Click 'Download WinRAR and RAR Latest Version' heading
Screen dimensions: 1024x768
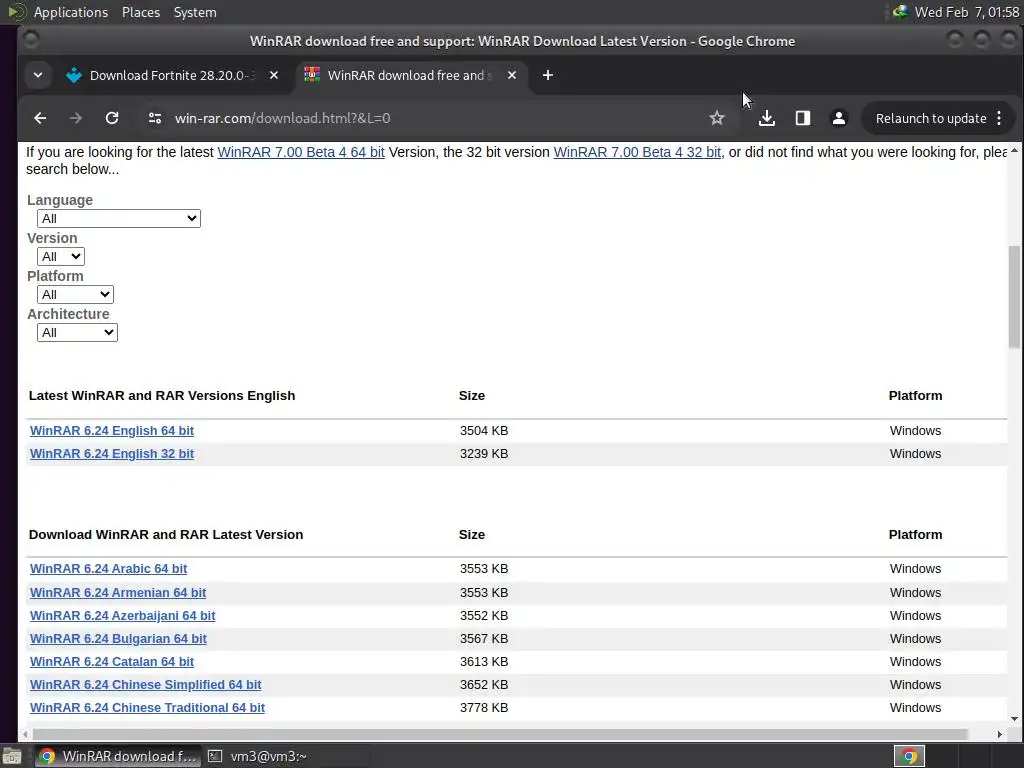click(166, 534)
